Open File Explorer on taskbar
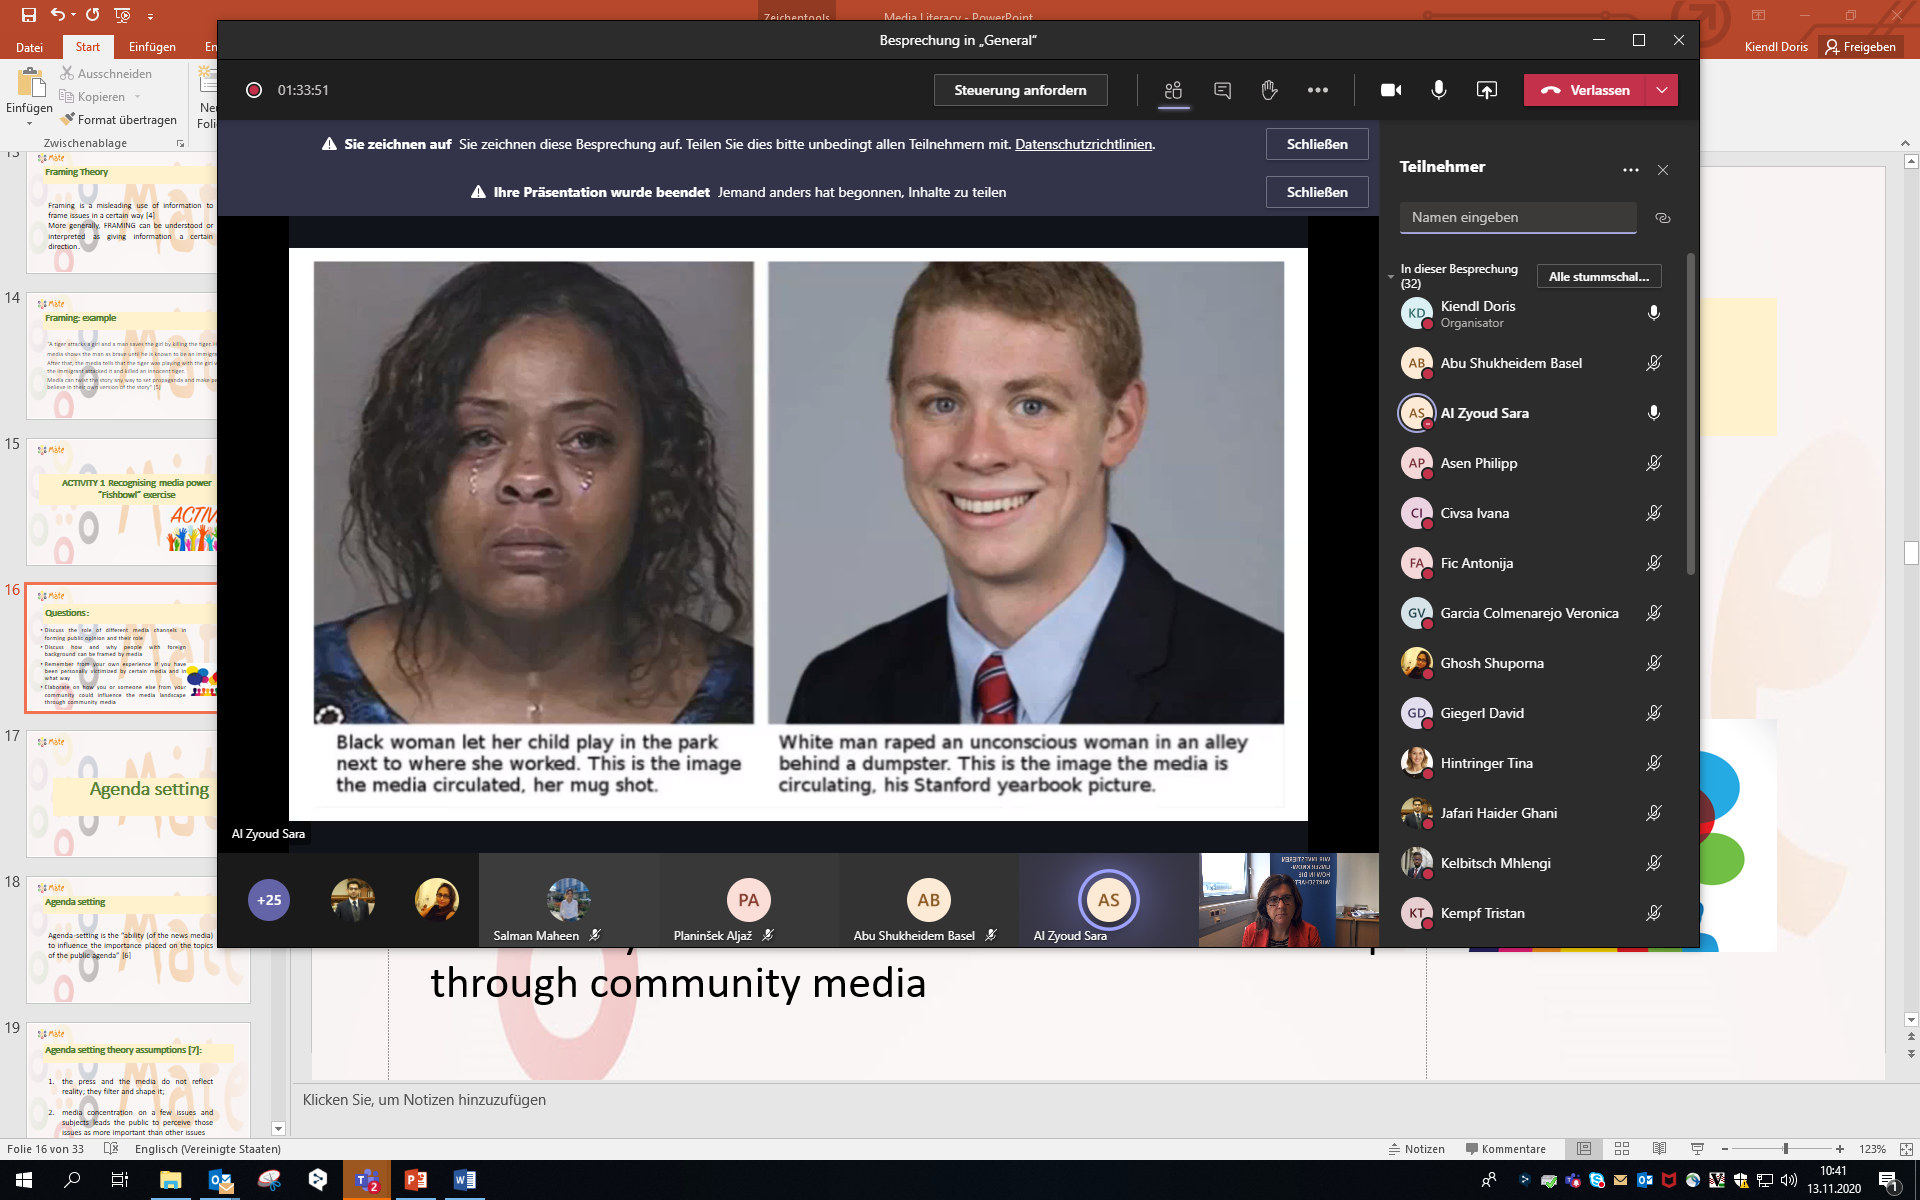The height and width of the screenshot is (1200, 1920). coord(171,1180)
